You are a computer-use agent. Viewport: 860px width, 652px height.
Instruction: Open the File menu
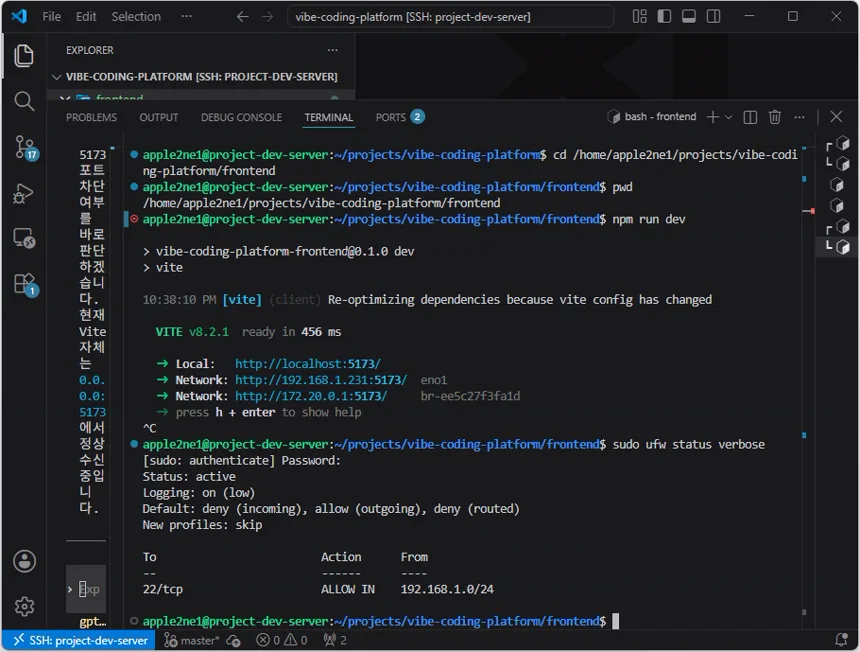pyautogui.click(x=52, y=16)
